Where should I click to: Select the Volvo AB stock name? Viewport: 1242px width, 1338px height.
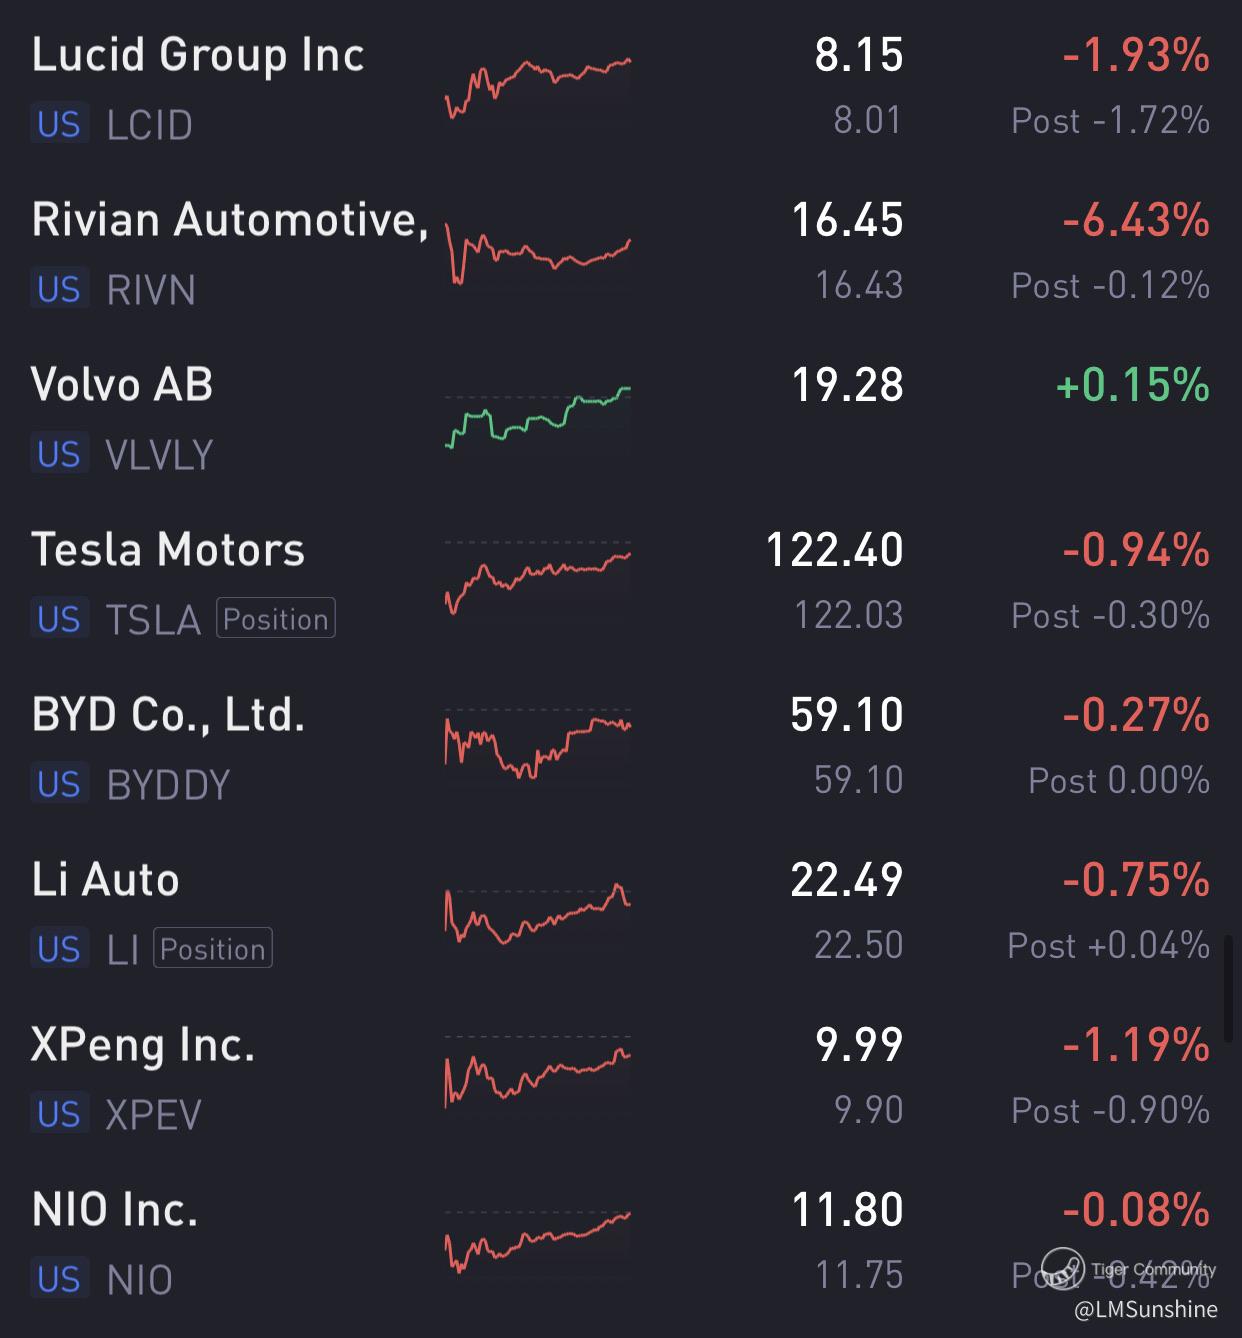click(122, 385)
